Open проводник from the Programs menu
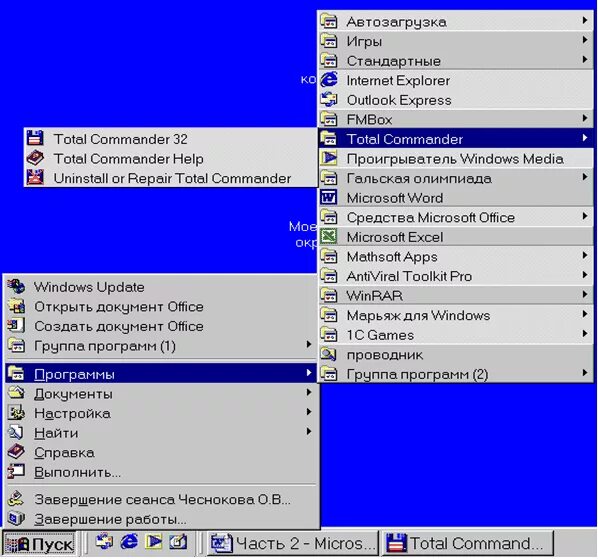598x559 pixels. tap(455, 355)
